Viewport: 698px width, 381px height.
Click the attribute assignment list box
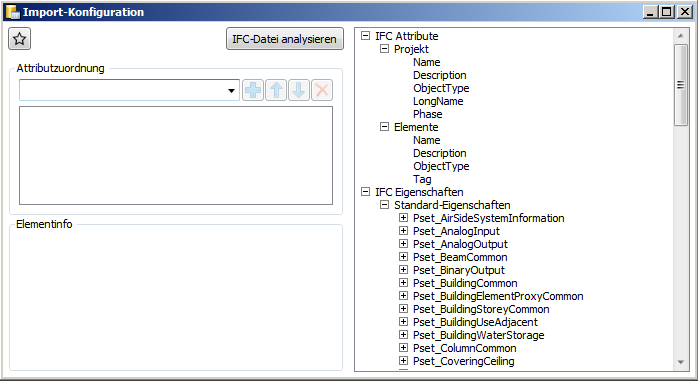[176, 155]
